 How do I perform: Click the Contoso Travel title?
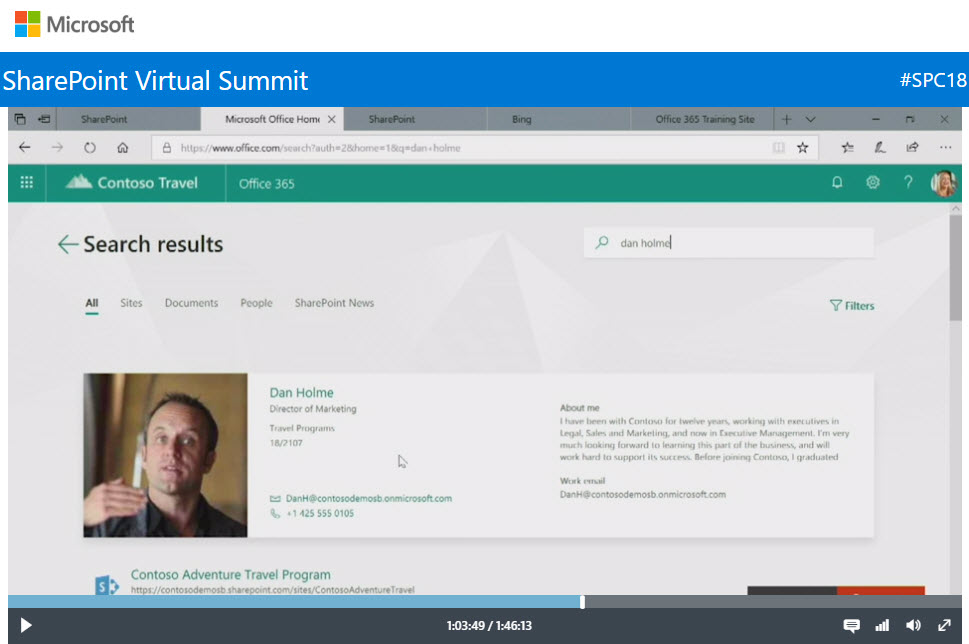pos(148,183)
